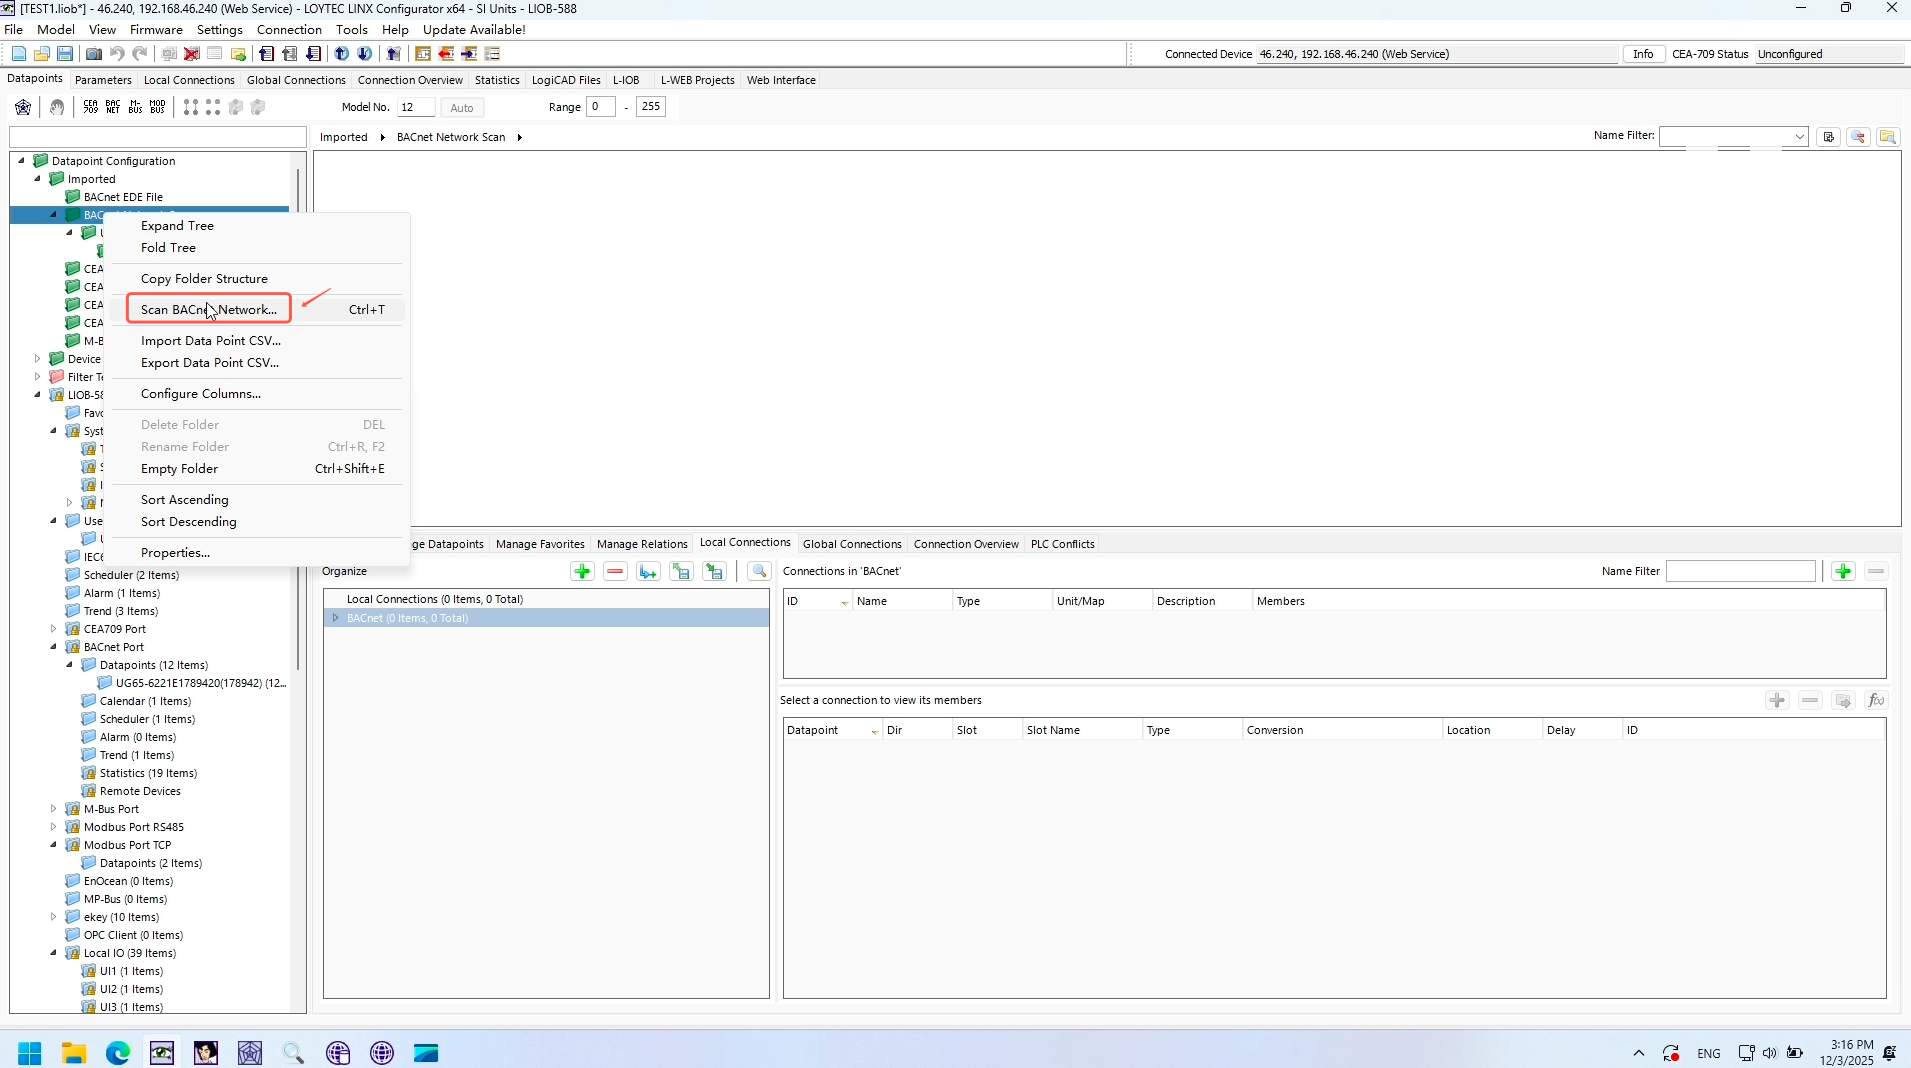This screenshot has width=1911, height=1068.
Task: Click the redo arrow toolbar icon
Action: [140, 54]
